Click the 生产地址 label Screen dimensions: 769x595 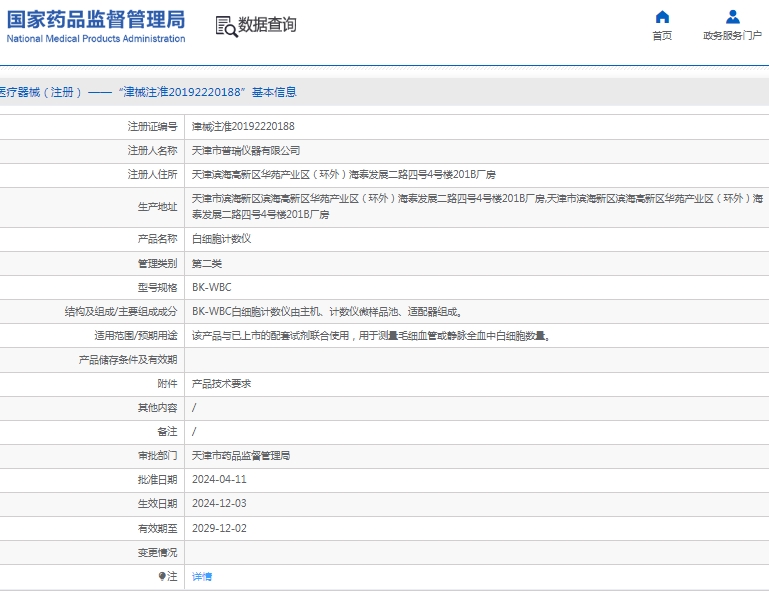point(157,207)
